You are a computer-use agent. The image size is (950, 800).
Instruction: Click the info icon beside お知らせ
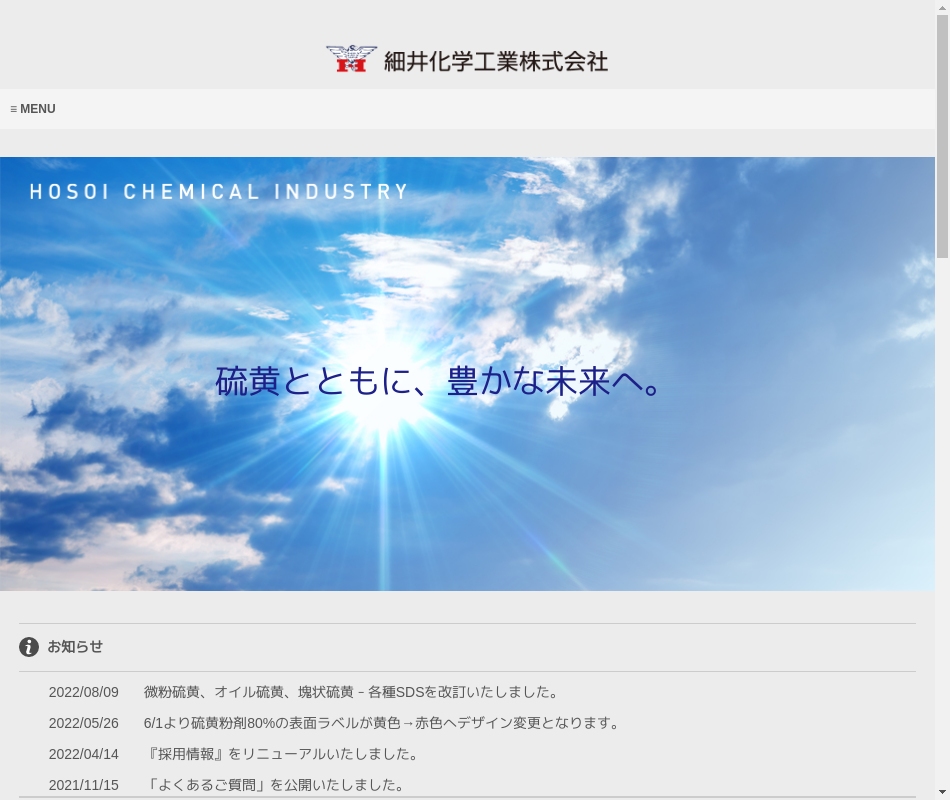[x=29, y=647]
